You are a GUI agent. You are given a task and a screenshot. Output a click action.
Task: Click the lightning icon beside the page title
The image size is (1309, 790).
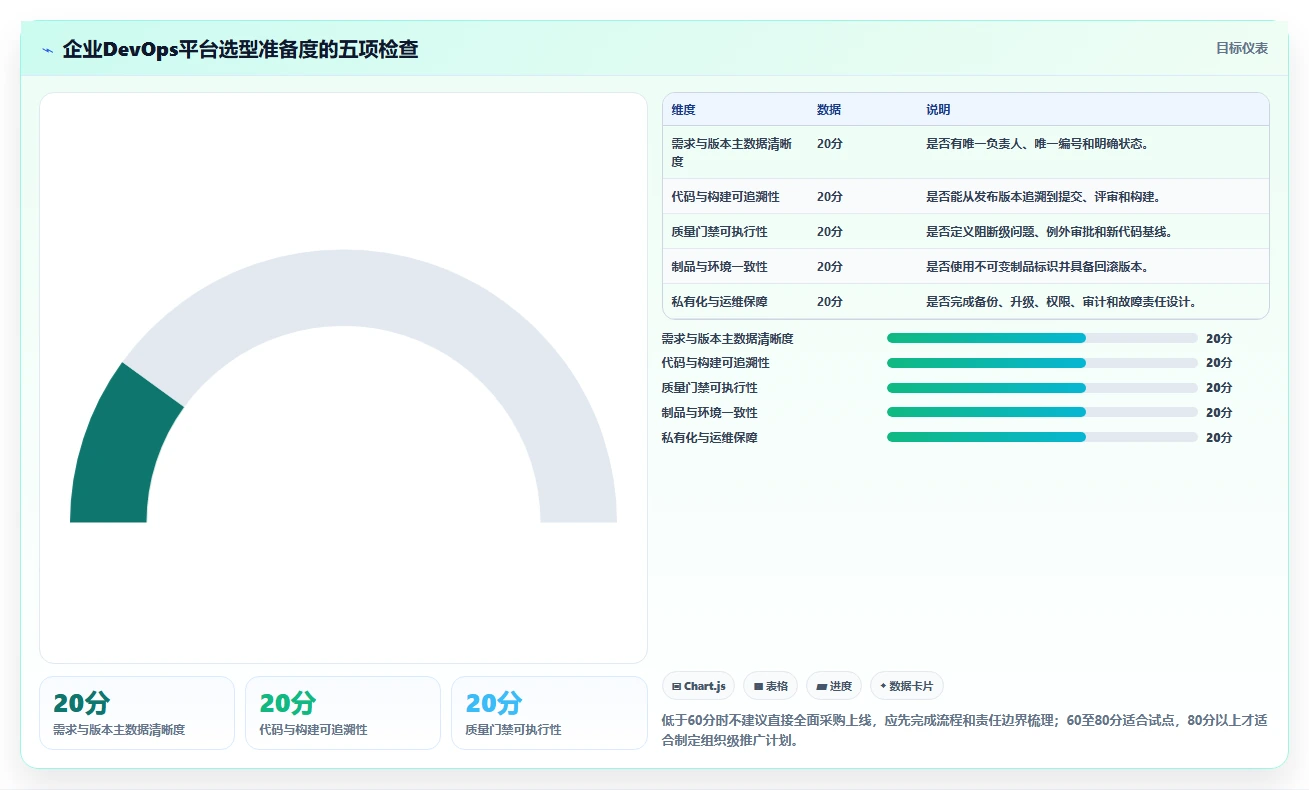coord(48,49)
